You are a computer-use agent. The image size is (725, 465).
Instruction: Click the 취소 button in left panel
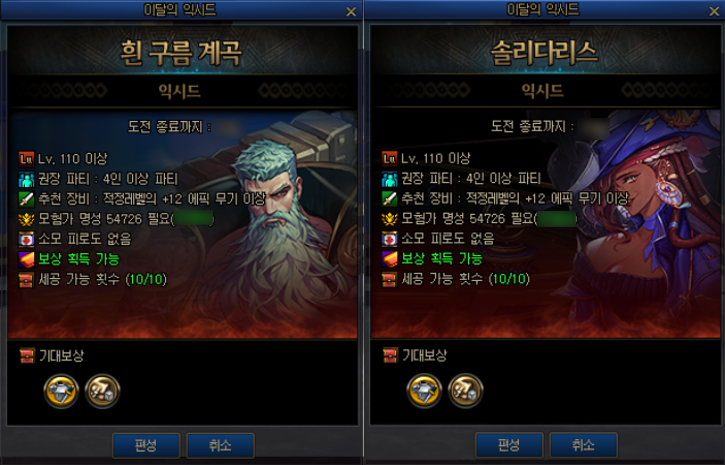[x=220, y=446]
